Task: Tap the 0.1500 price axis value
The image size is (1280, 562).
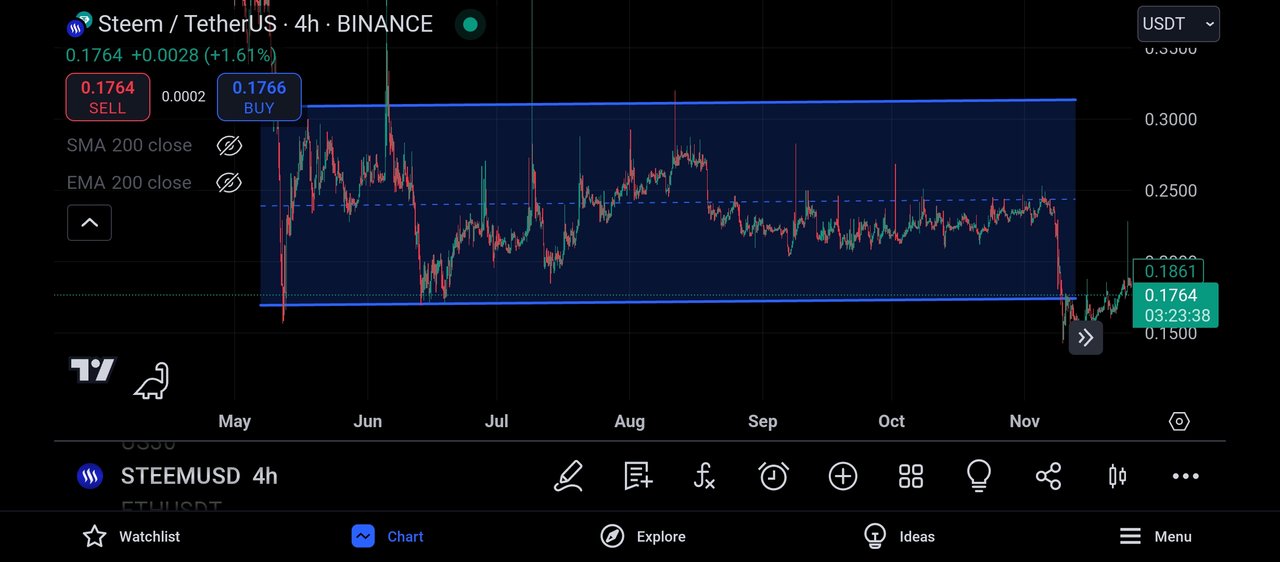Action: (x=1171, y=334)
